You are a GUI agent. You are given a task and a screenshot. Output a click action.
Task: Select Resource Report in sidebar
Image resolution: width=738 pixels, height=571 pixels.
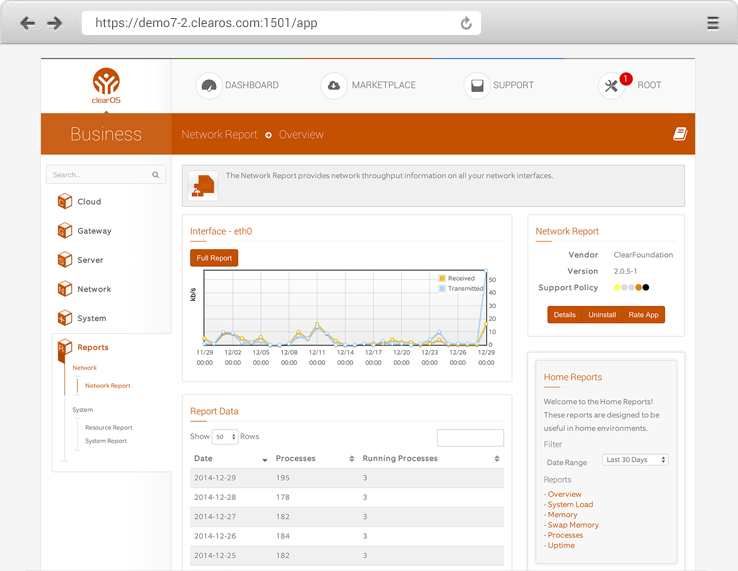click(108, 428)
